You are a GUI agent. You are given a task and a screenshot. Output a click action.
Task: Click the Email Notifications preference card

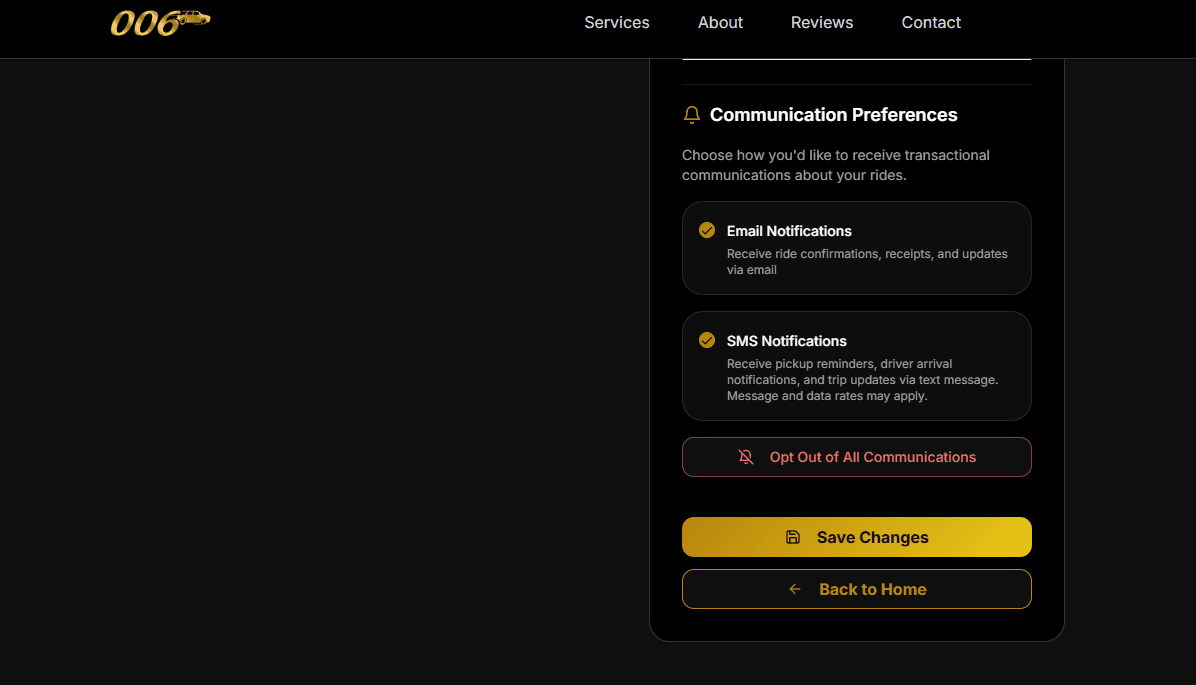856,248
